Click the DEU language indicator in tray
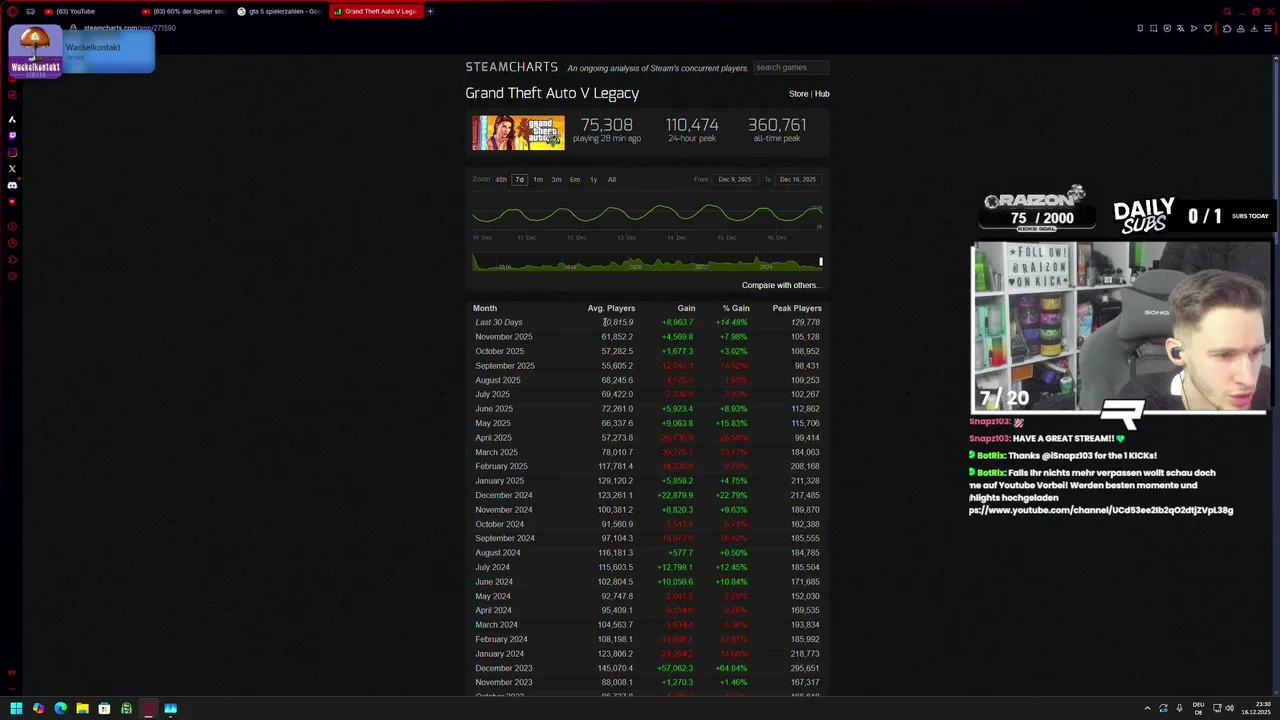 click(1198, 708)
